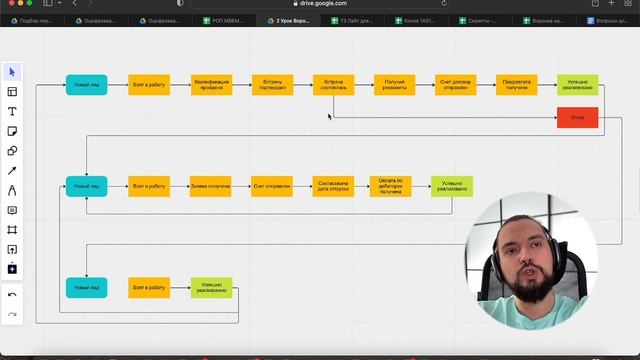This screenshot has width=640, height=360.
Task: Select the cursor selection tool
Action: pos(12,72)
